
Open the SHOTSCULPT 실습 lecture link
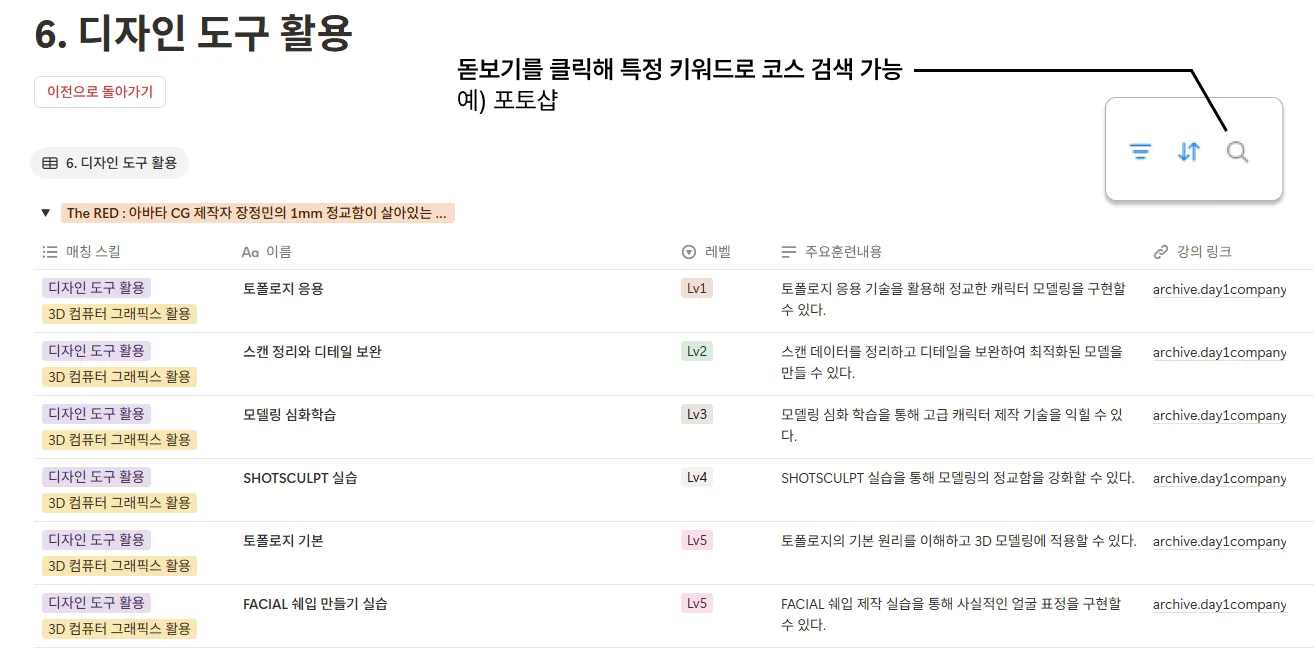1219,479
